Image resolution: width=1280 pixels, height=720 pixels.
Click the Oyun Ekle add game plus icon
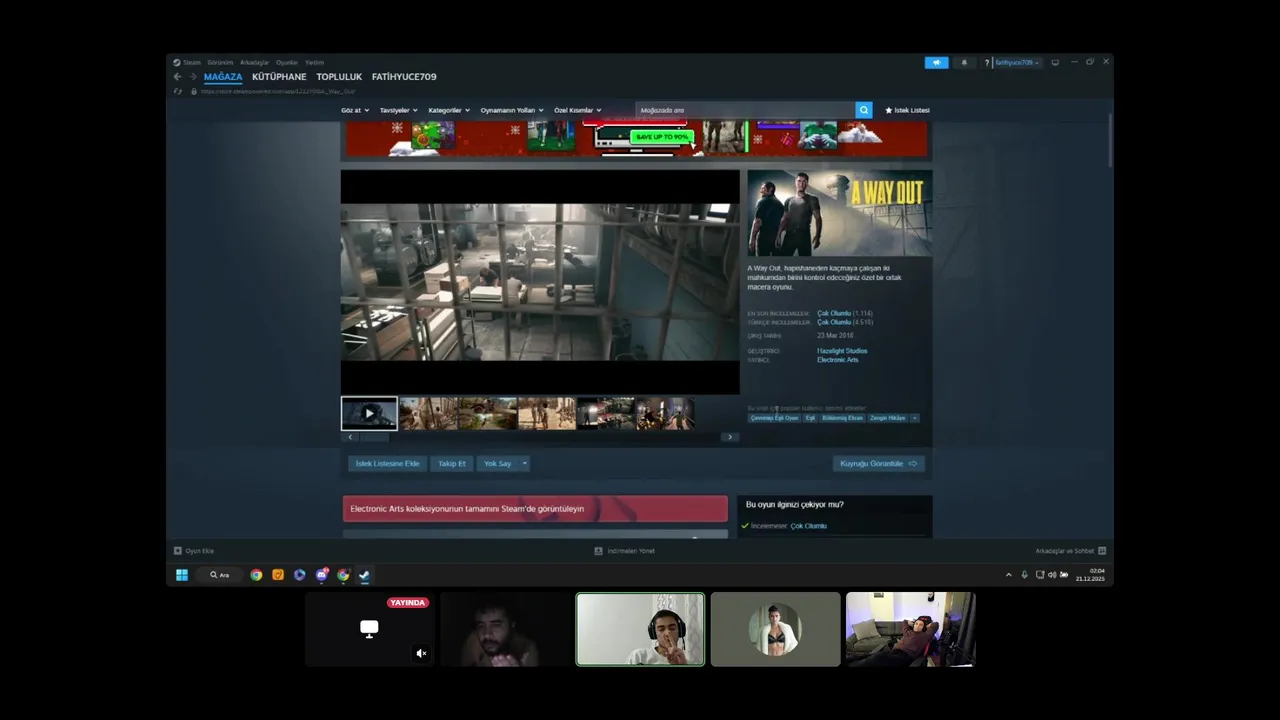178,551
